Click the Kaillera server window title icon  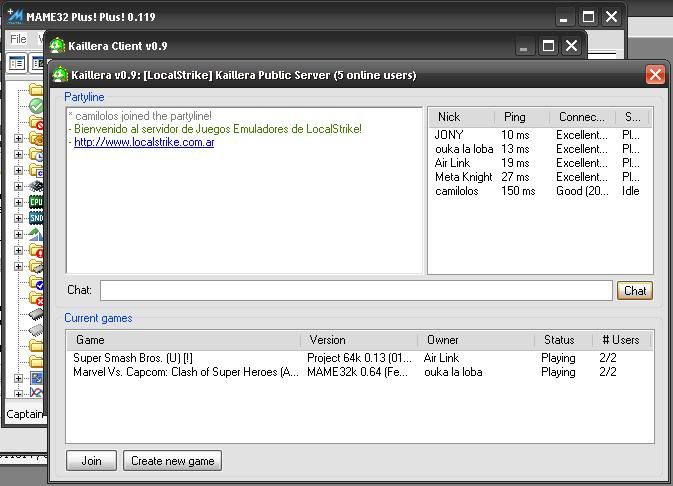pos(60,75)
